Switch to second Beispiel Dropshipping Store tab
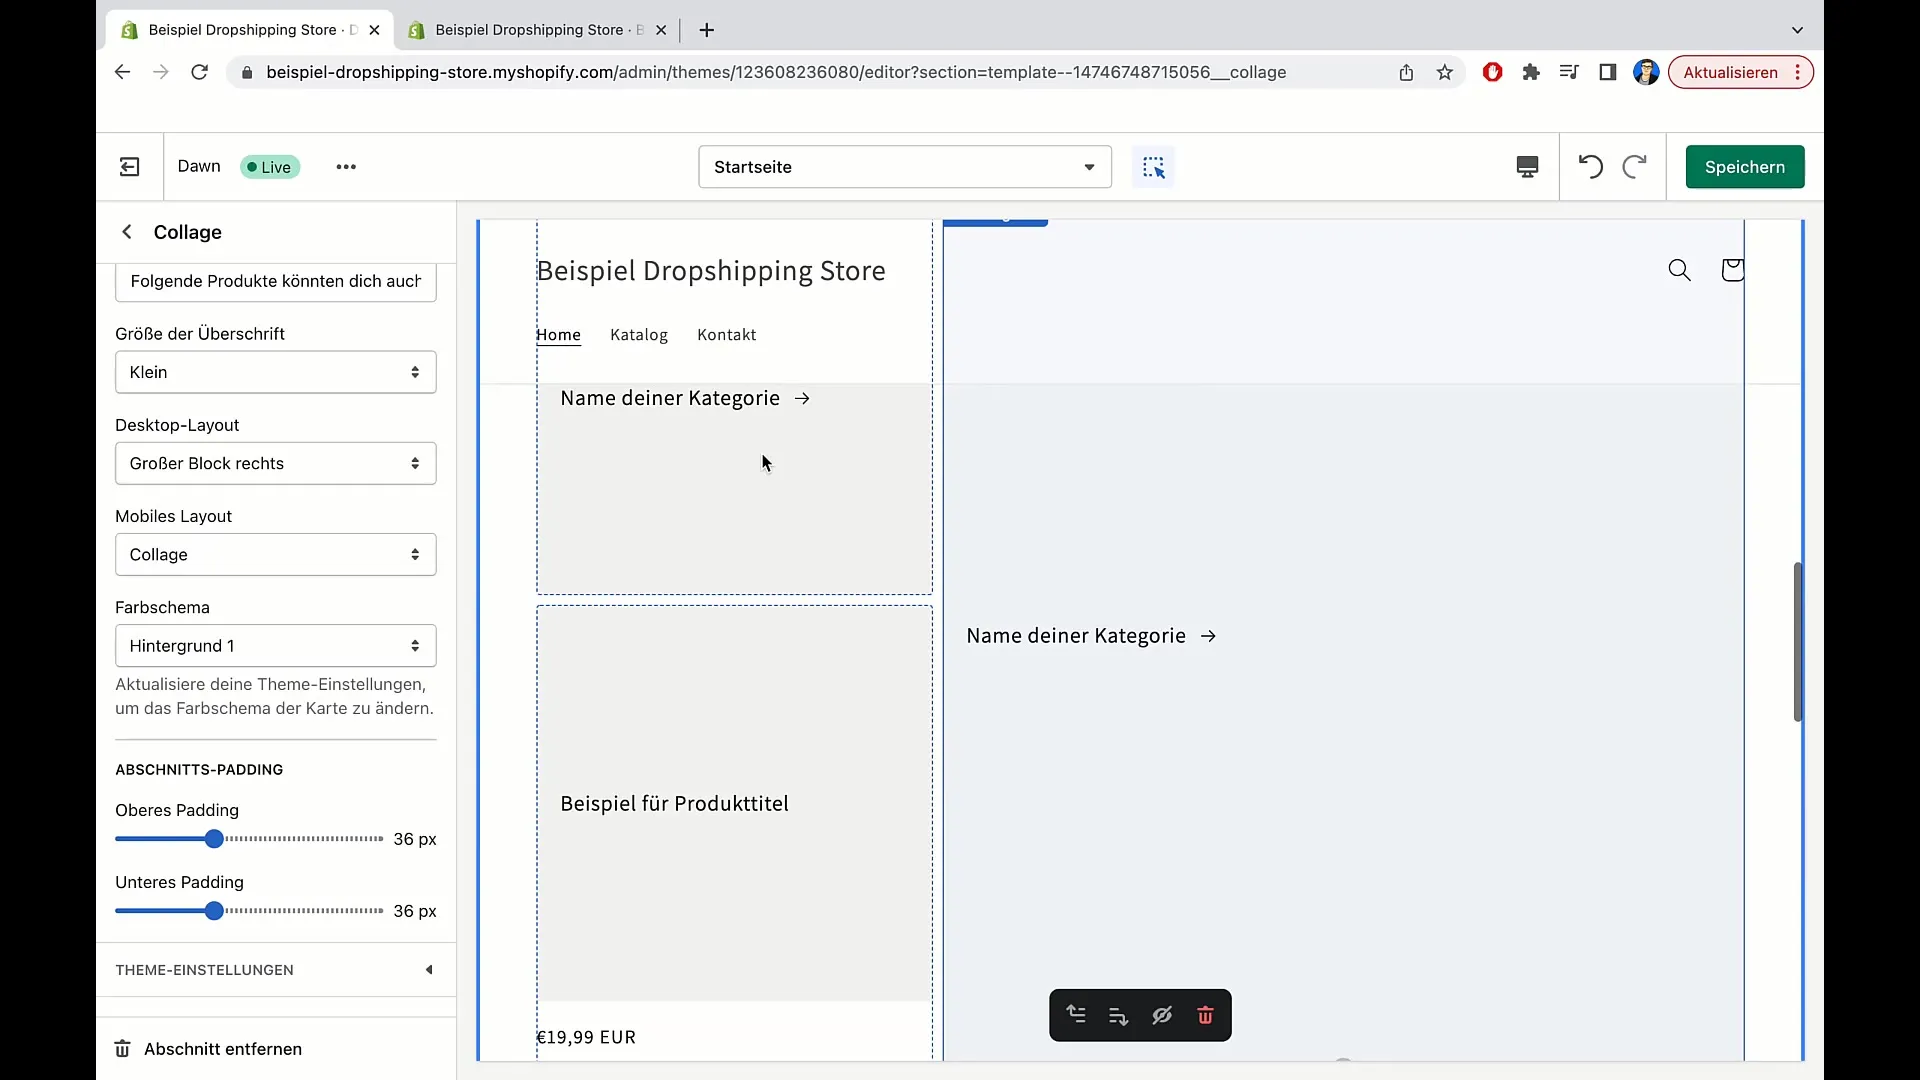The image size is (1920, 1080). (x=538, y=30)
